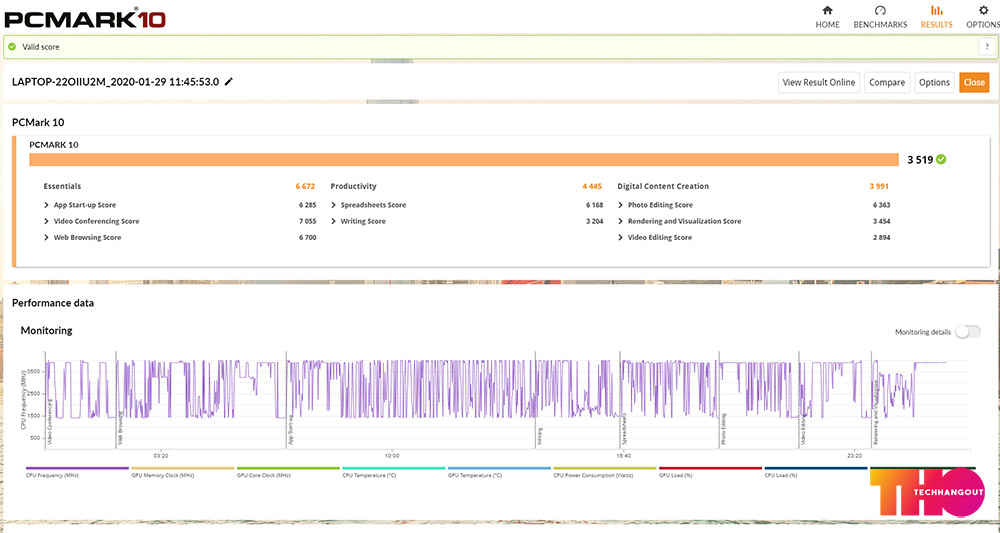Click Video Conferencing score value 7 055

pyautogui.click(x=307, y=221)
